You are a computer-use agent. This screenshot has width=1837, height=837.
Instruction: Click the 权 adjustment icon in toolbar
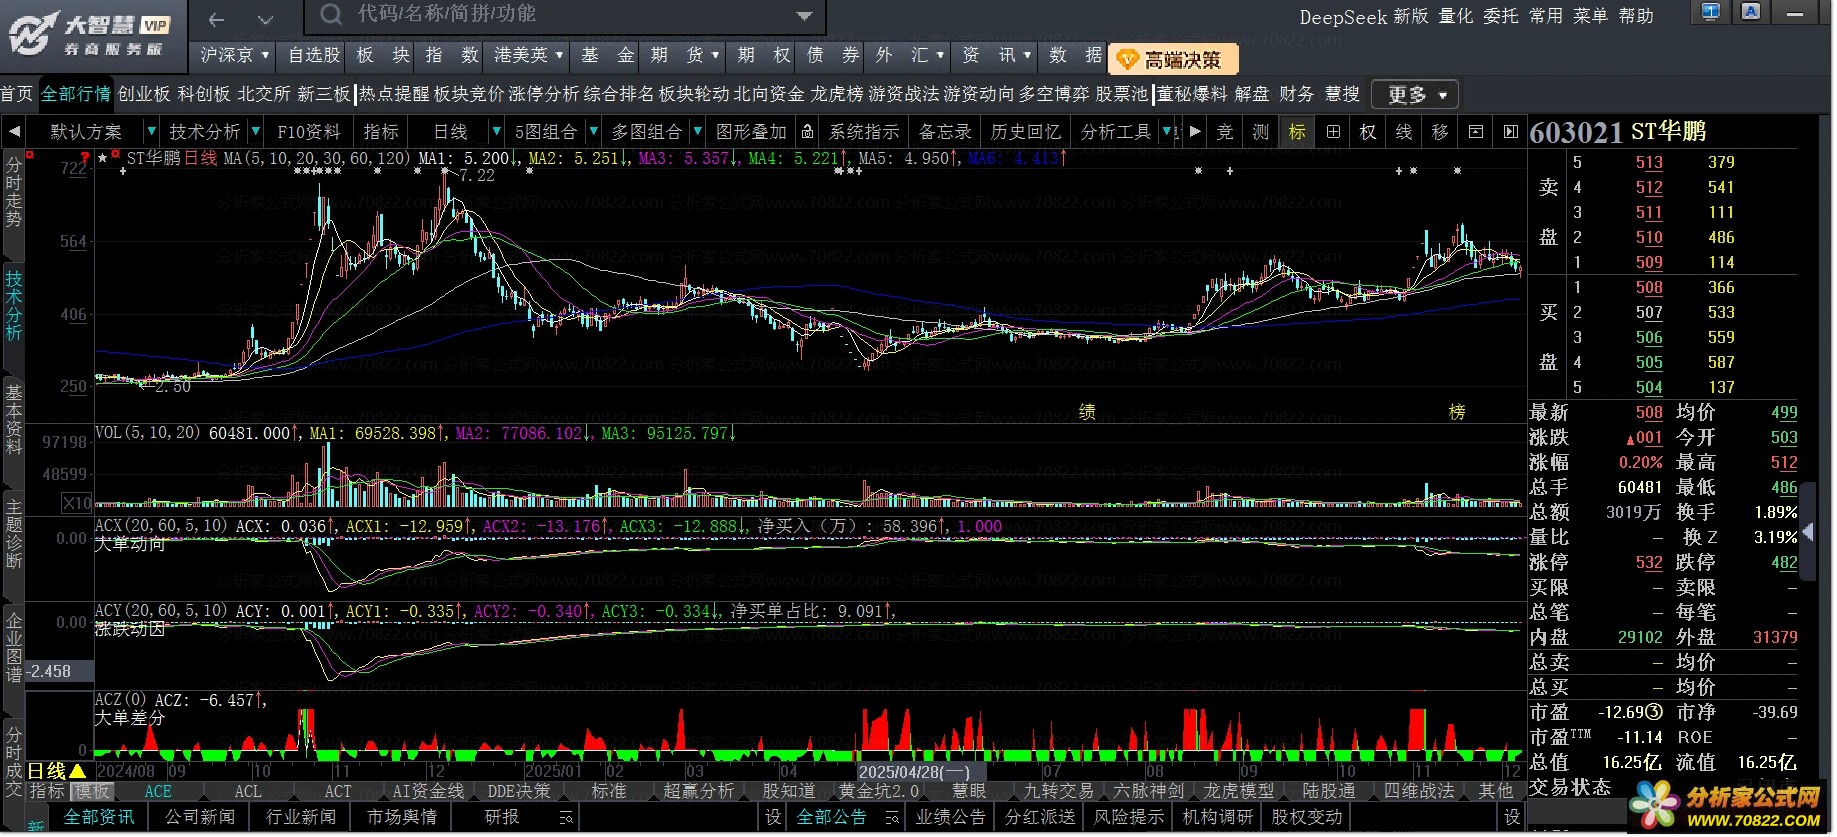tap(1368, 132)
